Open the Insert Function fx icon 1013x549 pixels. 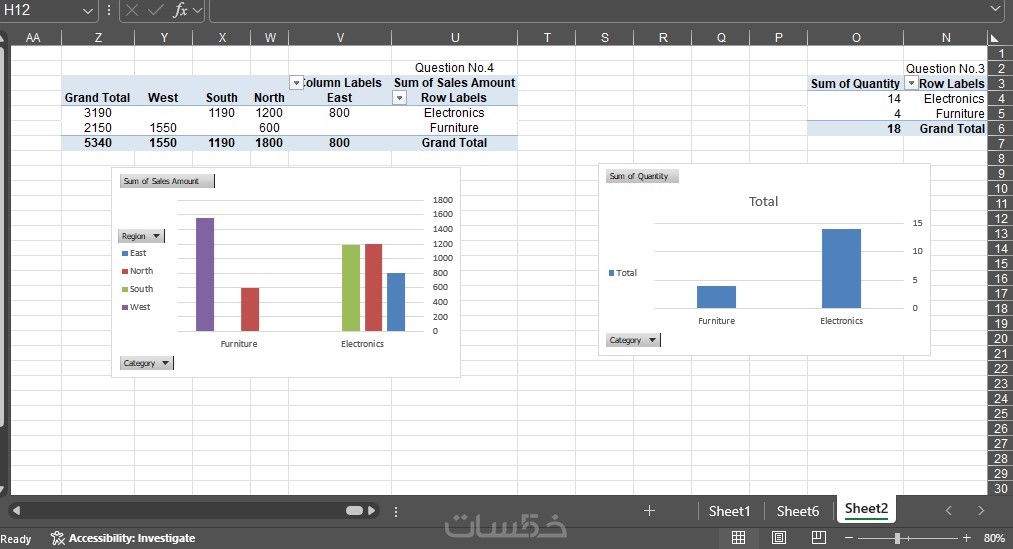(180, 10)
